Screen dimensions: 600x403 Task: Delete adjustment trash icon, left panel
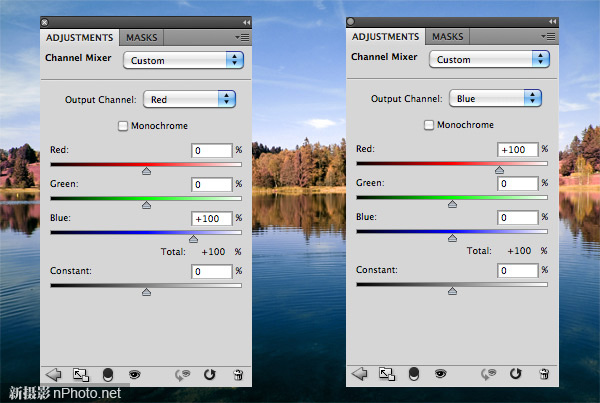pos(238,375)
